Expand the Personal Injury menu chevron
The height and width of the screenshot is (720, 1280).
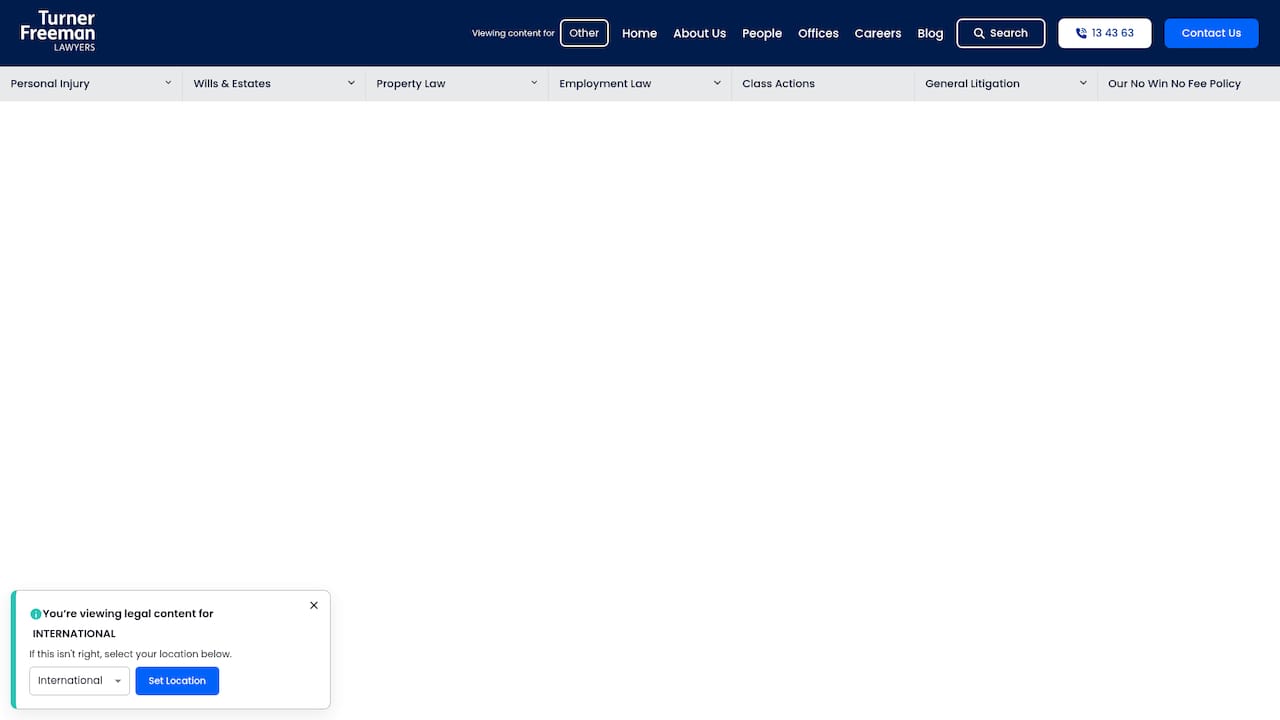168,83
